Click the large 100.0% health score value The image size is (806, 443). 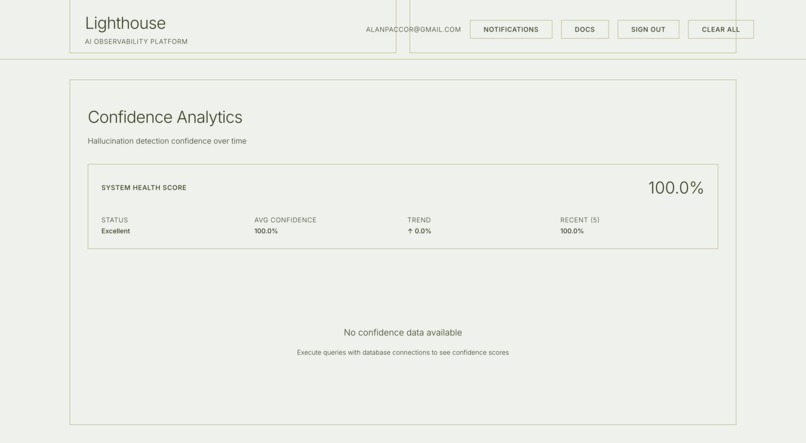(x=675, y=188)
